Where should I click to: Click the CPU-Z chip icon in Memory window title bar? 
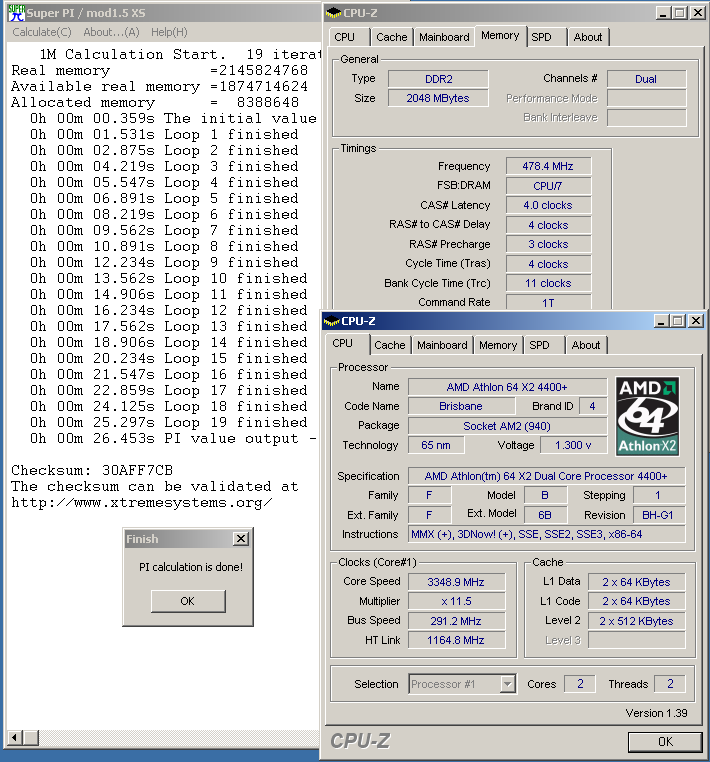tap(333, 13)
